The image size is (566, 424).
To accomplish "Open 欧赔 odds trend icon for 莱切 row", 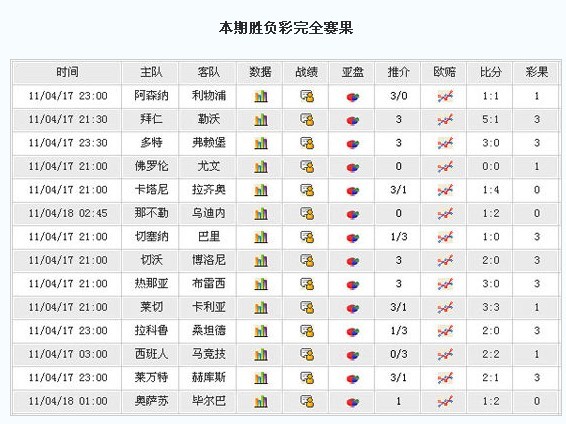I will 445,307.
